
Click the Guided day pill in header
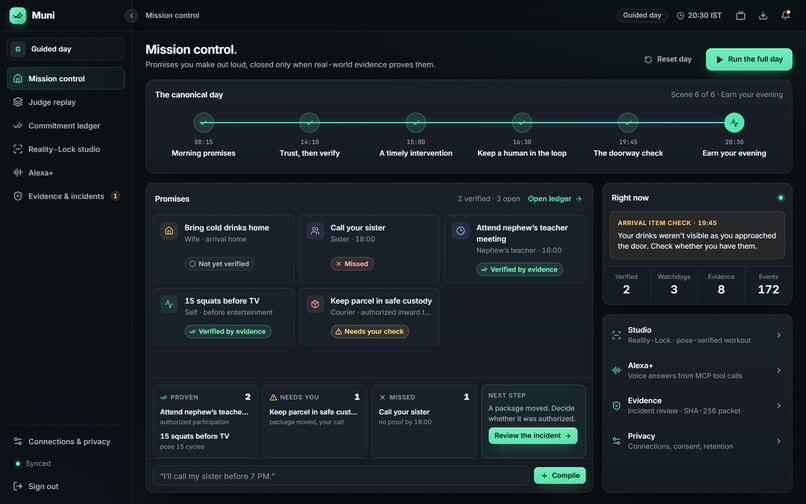pos(642,15)
